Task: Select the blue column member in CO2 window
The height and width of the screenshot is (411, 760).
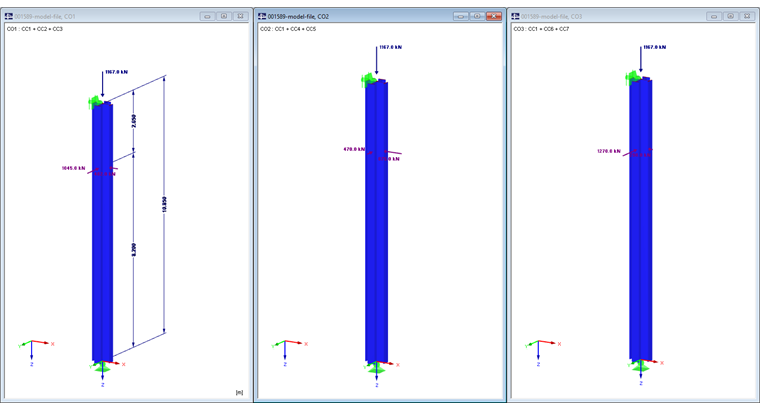Action: click(x=377, y=223)
